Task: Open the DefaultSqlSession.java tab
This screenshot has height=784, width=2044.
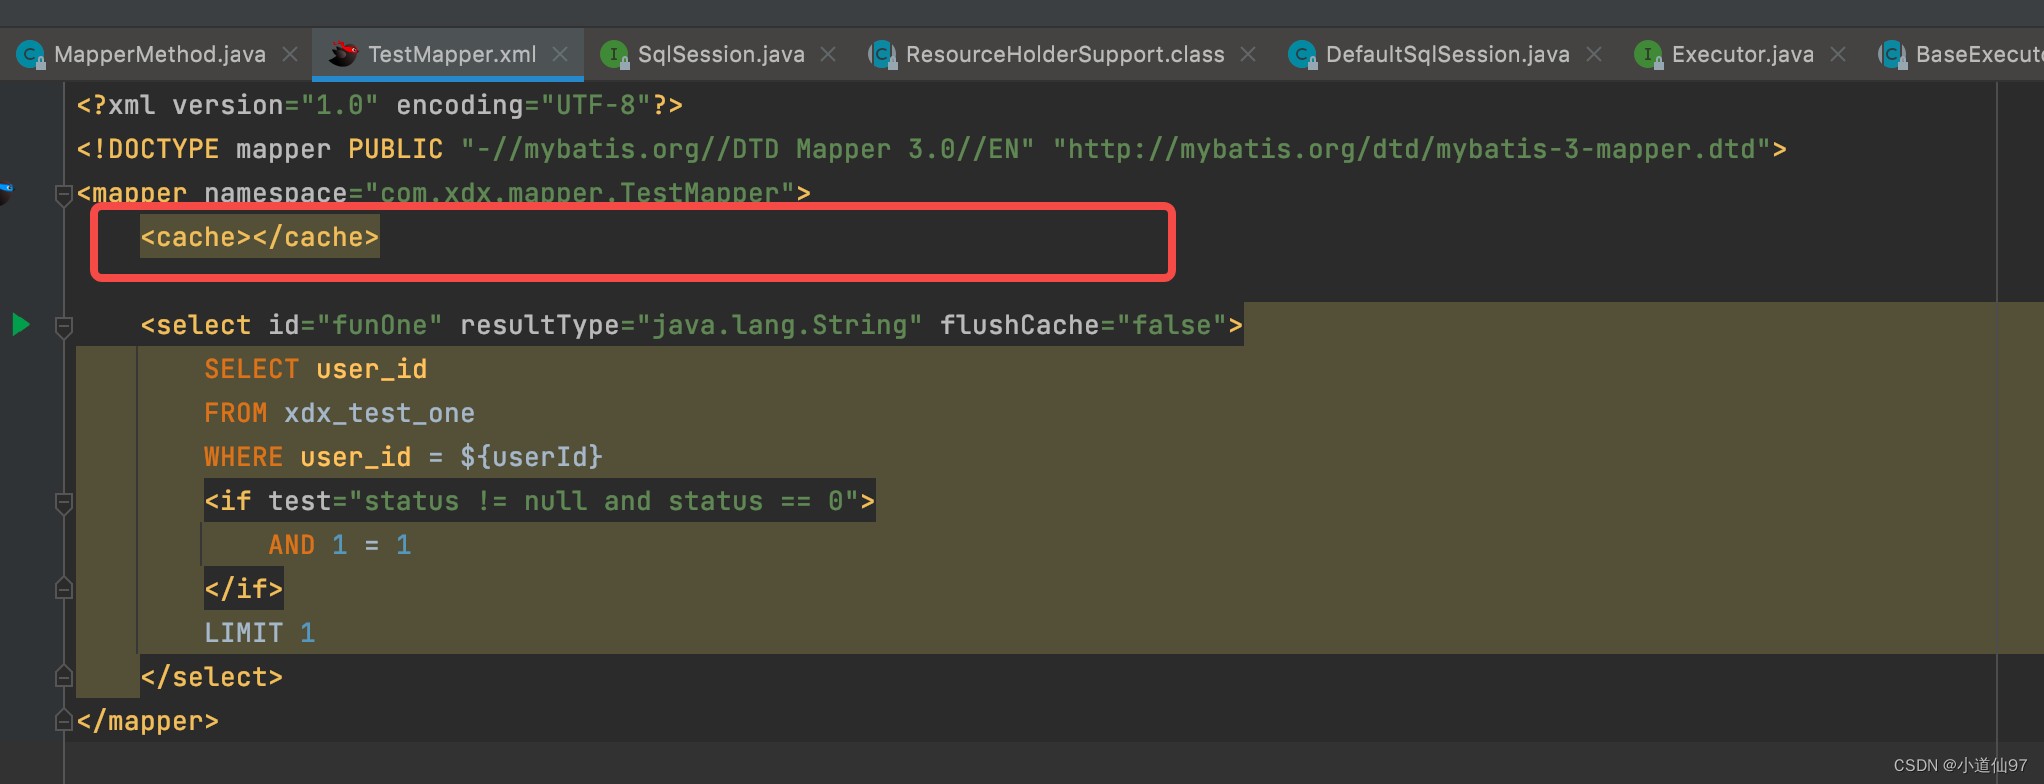Action: click(1447, 54)
